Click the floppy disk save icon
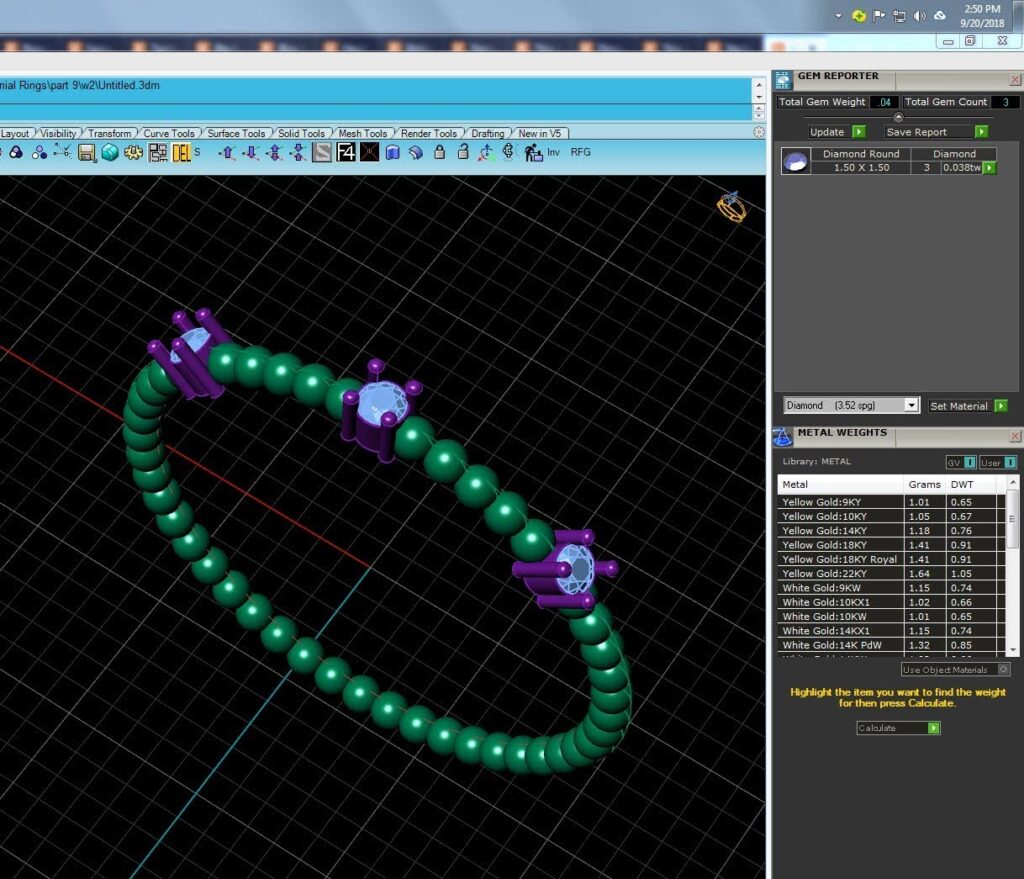The width and height of the screenshot is (1024, 879). [x=87, y=153]
